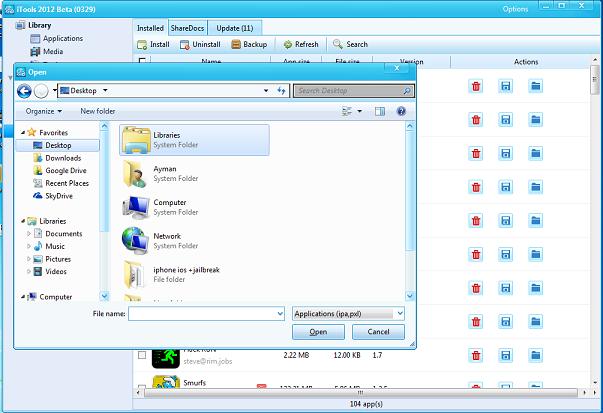Click the backup disk icon in the 1.7 version row
603x413 pixels.
pyautogui.click(x=506, y=355)
